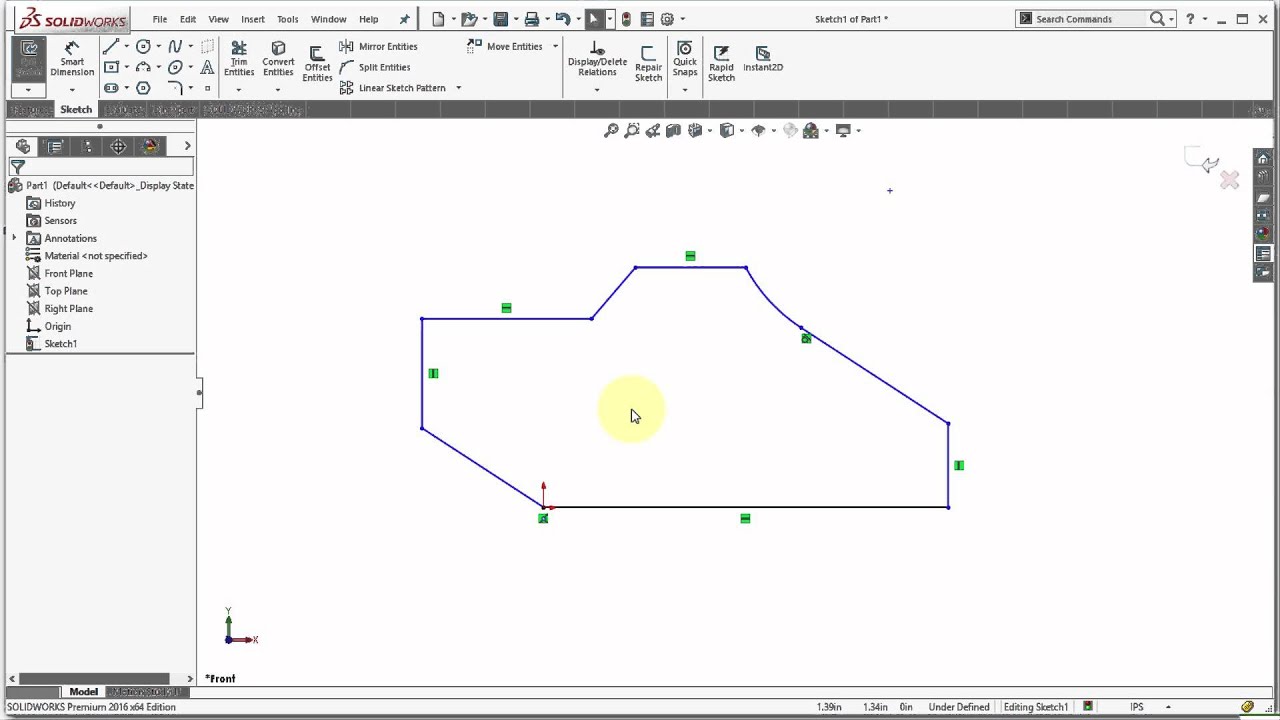Click the confirmation corner cancel X
The image size is (1280, 720).
(x=1229, y=180)
